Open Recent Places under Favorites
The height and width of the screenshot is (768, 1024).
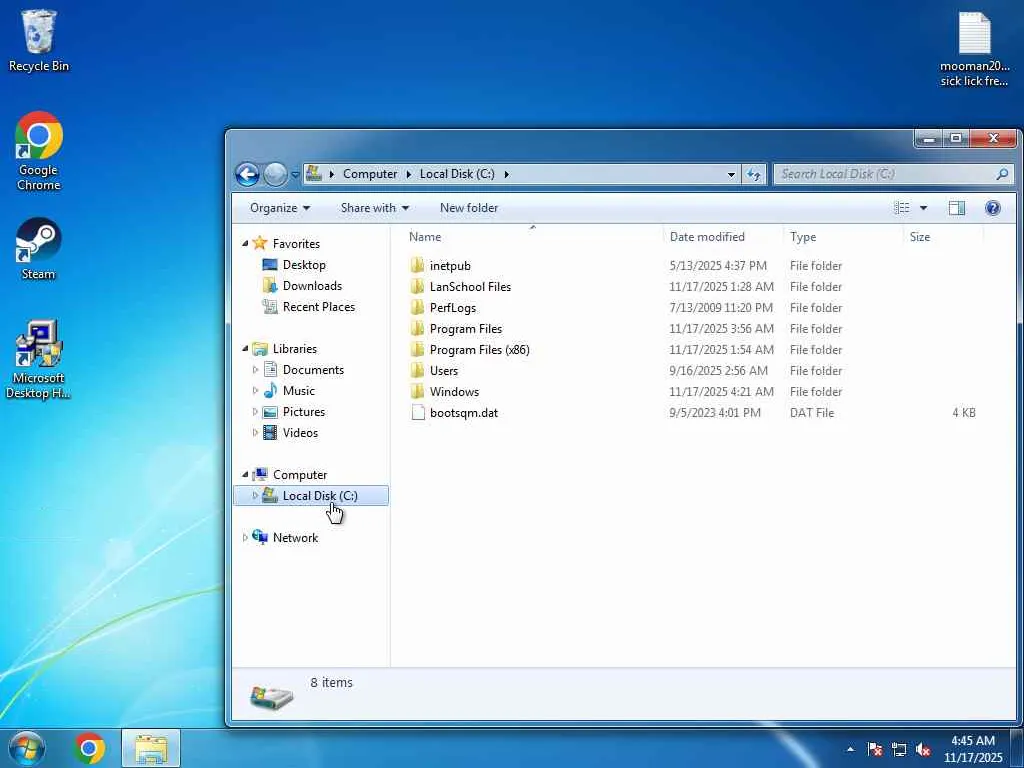(319, 306)
